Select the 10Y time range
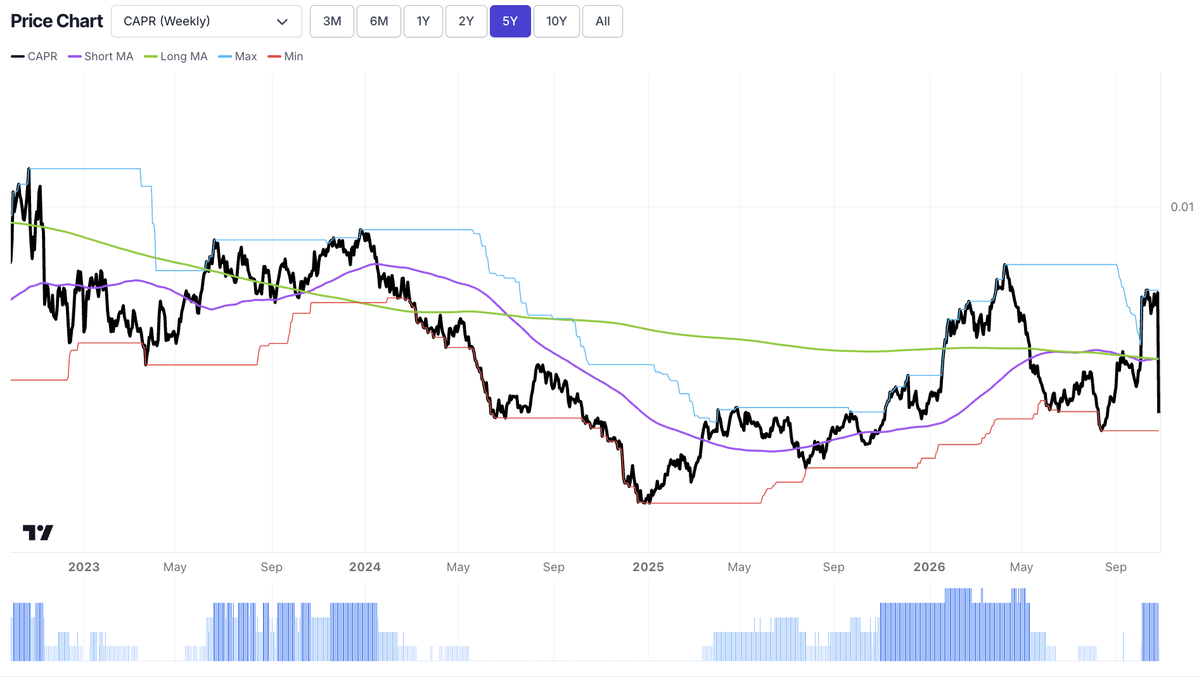The width and height of the screenshot is (1199, 677). click(556, 21)
